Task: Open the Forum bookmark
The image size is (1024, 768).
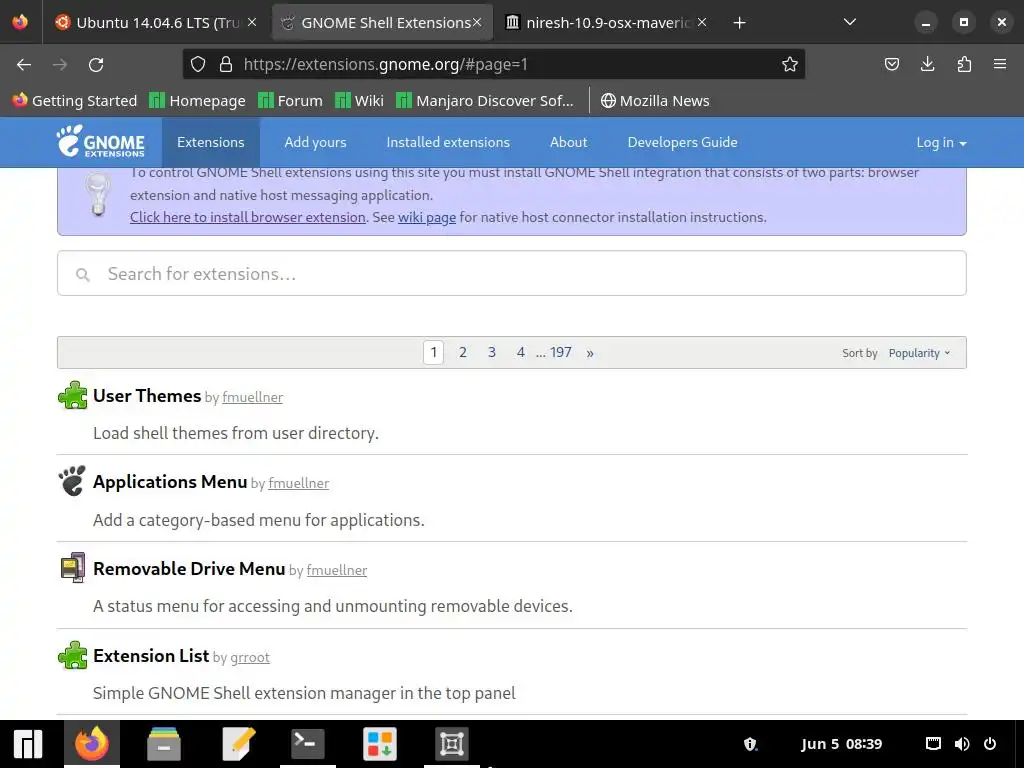Action: click(290, 101)
